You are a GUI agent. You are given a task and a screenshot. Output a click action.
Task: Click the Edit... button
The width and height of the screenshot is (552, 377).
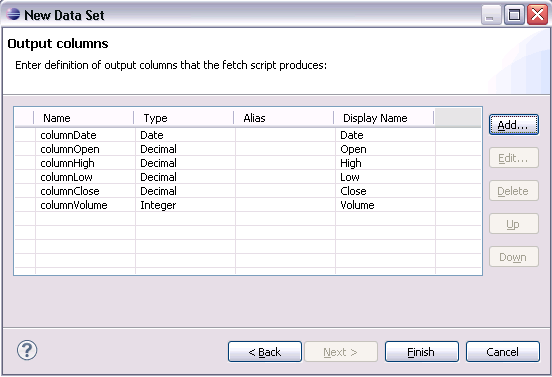[x=514, y=158]
